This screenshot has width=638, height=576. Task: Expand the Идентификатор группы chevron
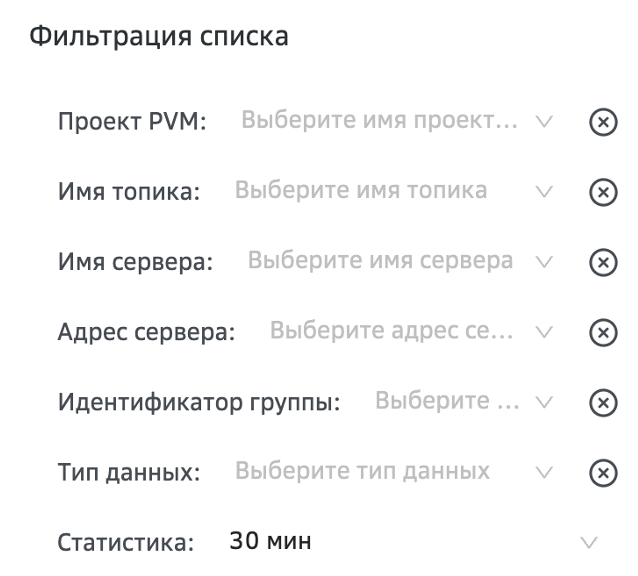coord(544,402)
